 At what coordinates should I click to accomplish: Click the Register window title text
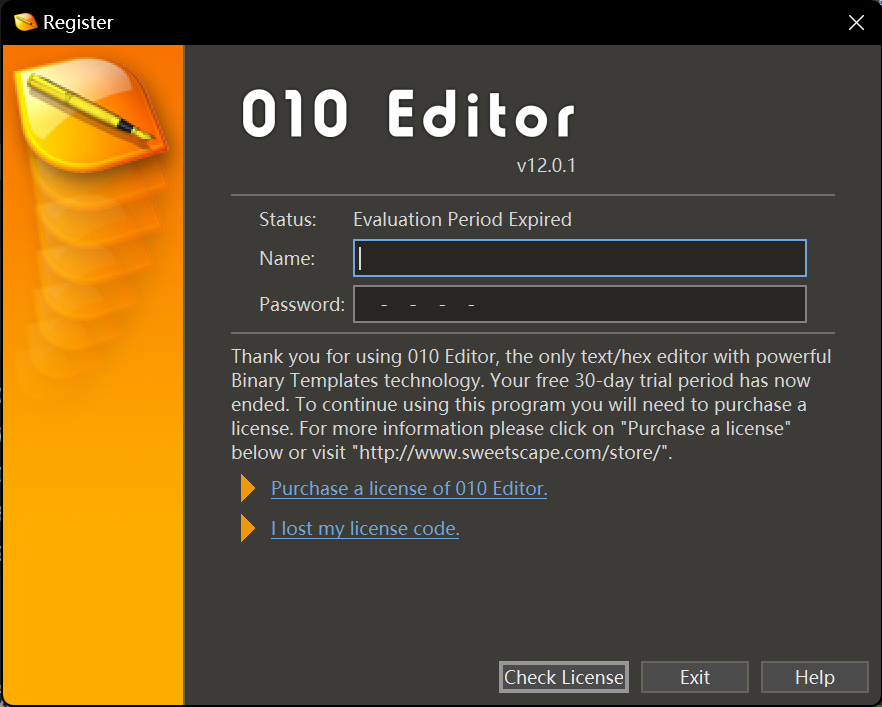pyautogui.click(x=78, y=22)
